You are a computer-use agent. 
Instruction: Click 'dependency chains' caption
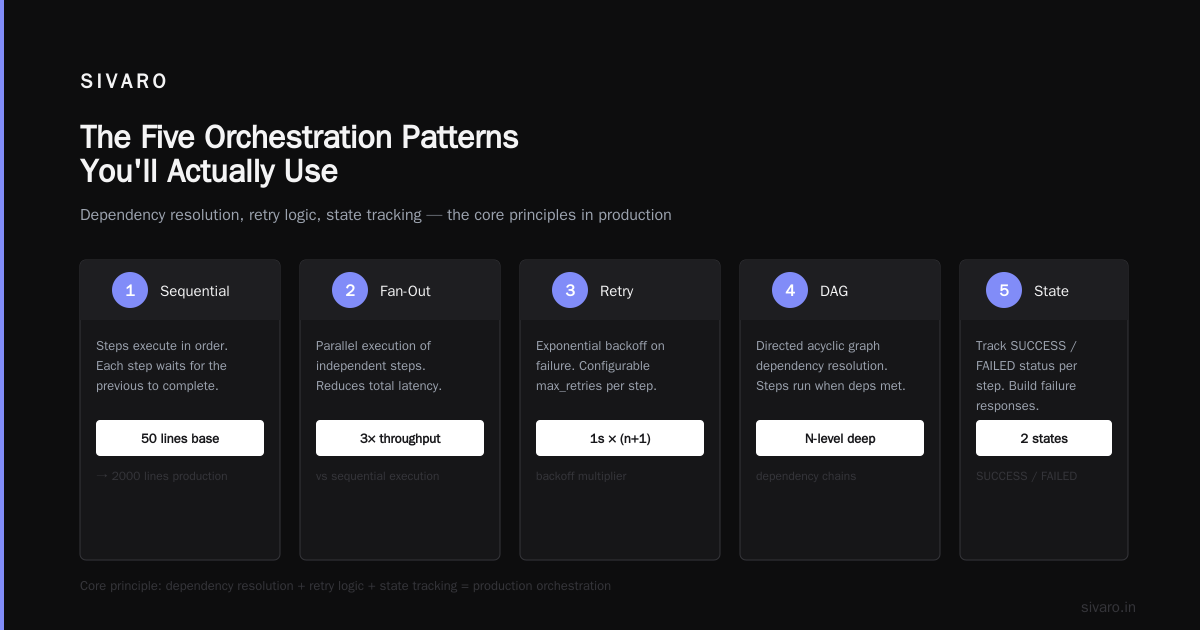pyautogui.click(x=806, y=476)
